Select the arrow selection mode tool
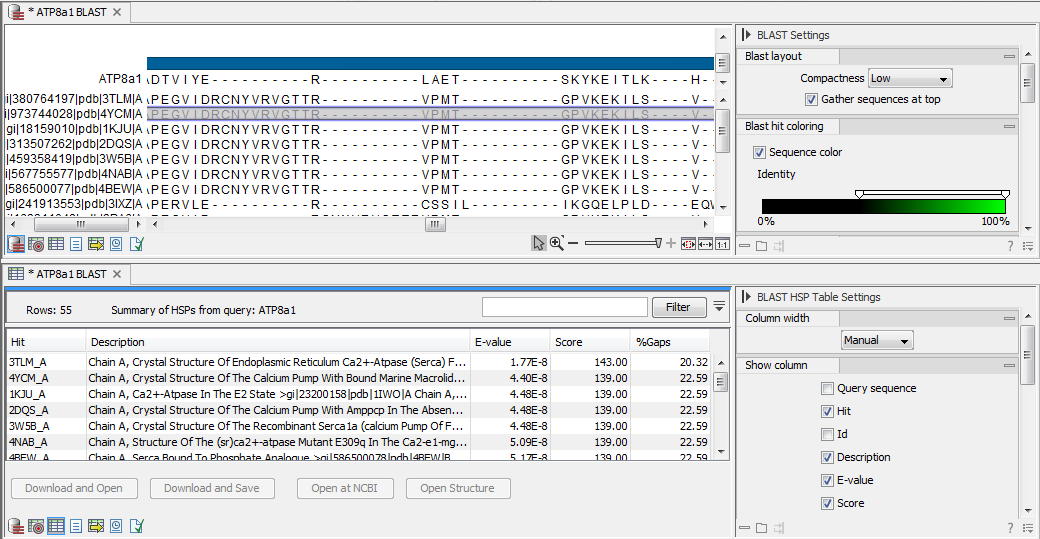This screenshot has width=1040, height=539. (539, 243)
